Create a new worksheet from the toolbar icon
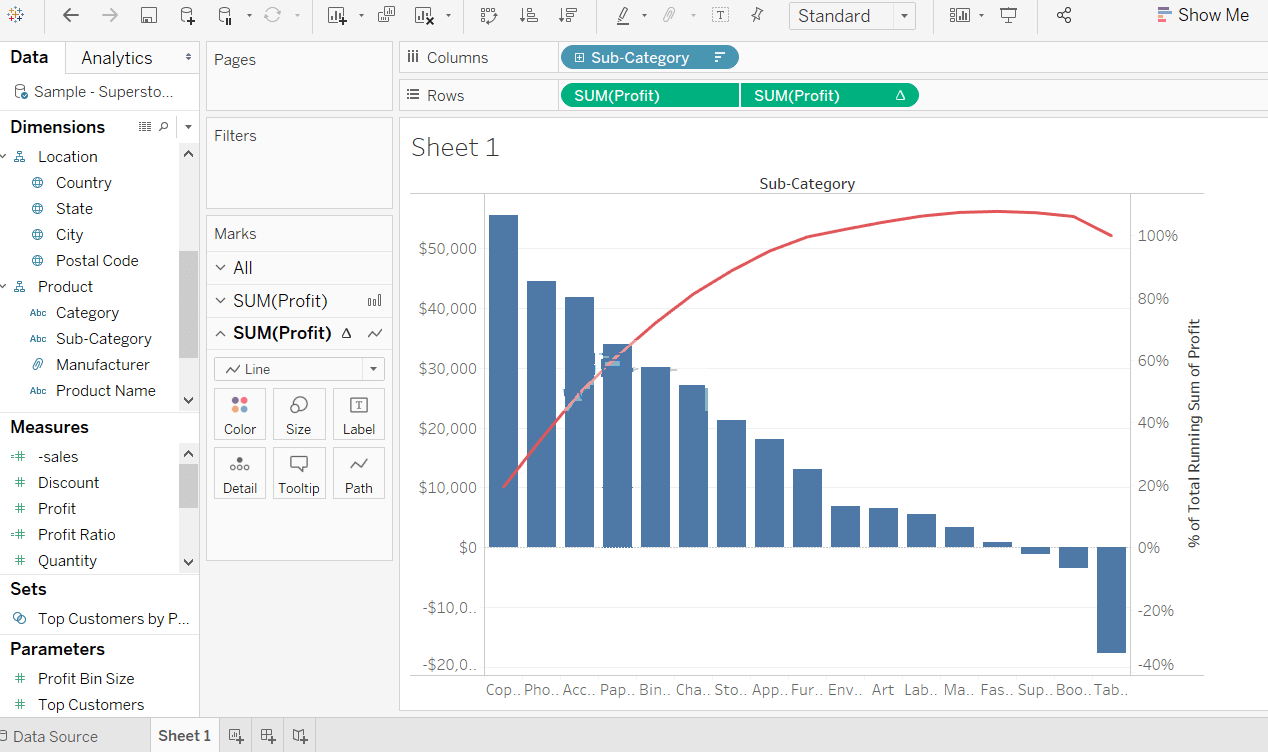 point(337,15)
